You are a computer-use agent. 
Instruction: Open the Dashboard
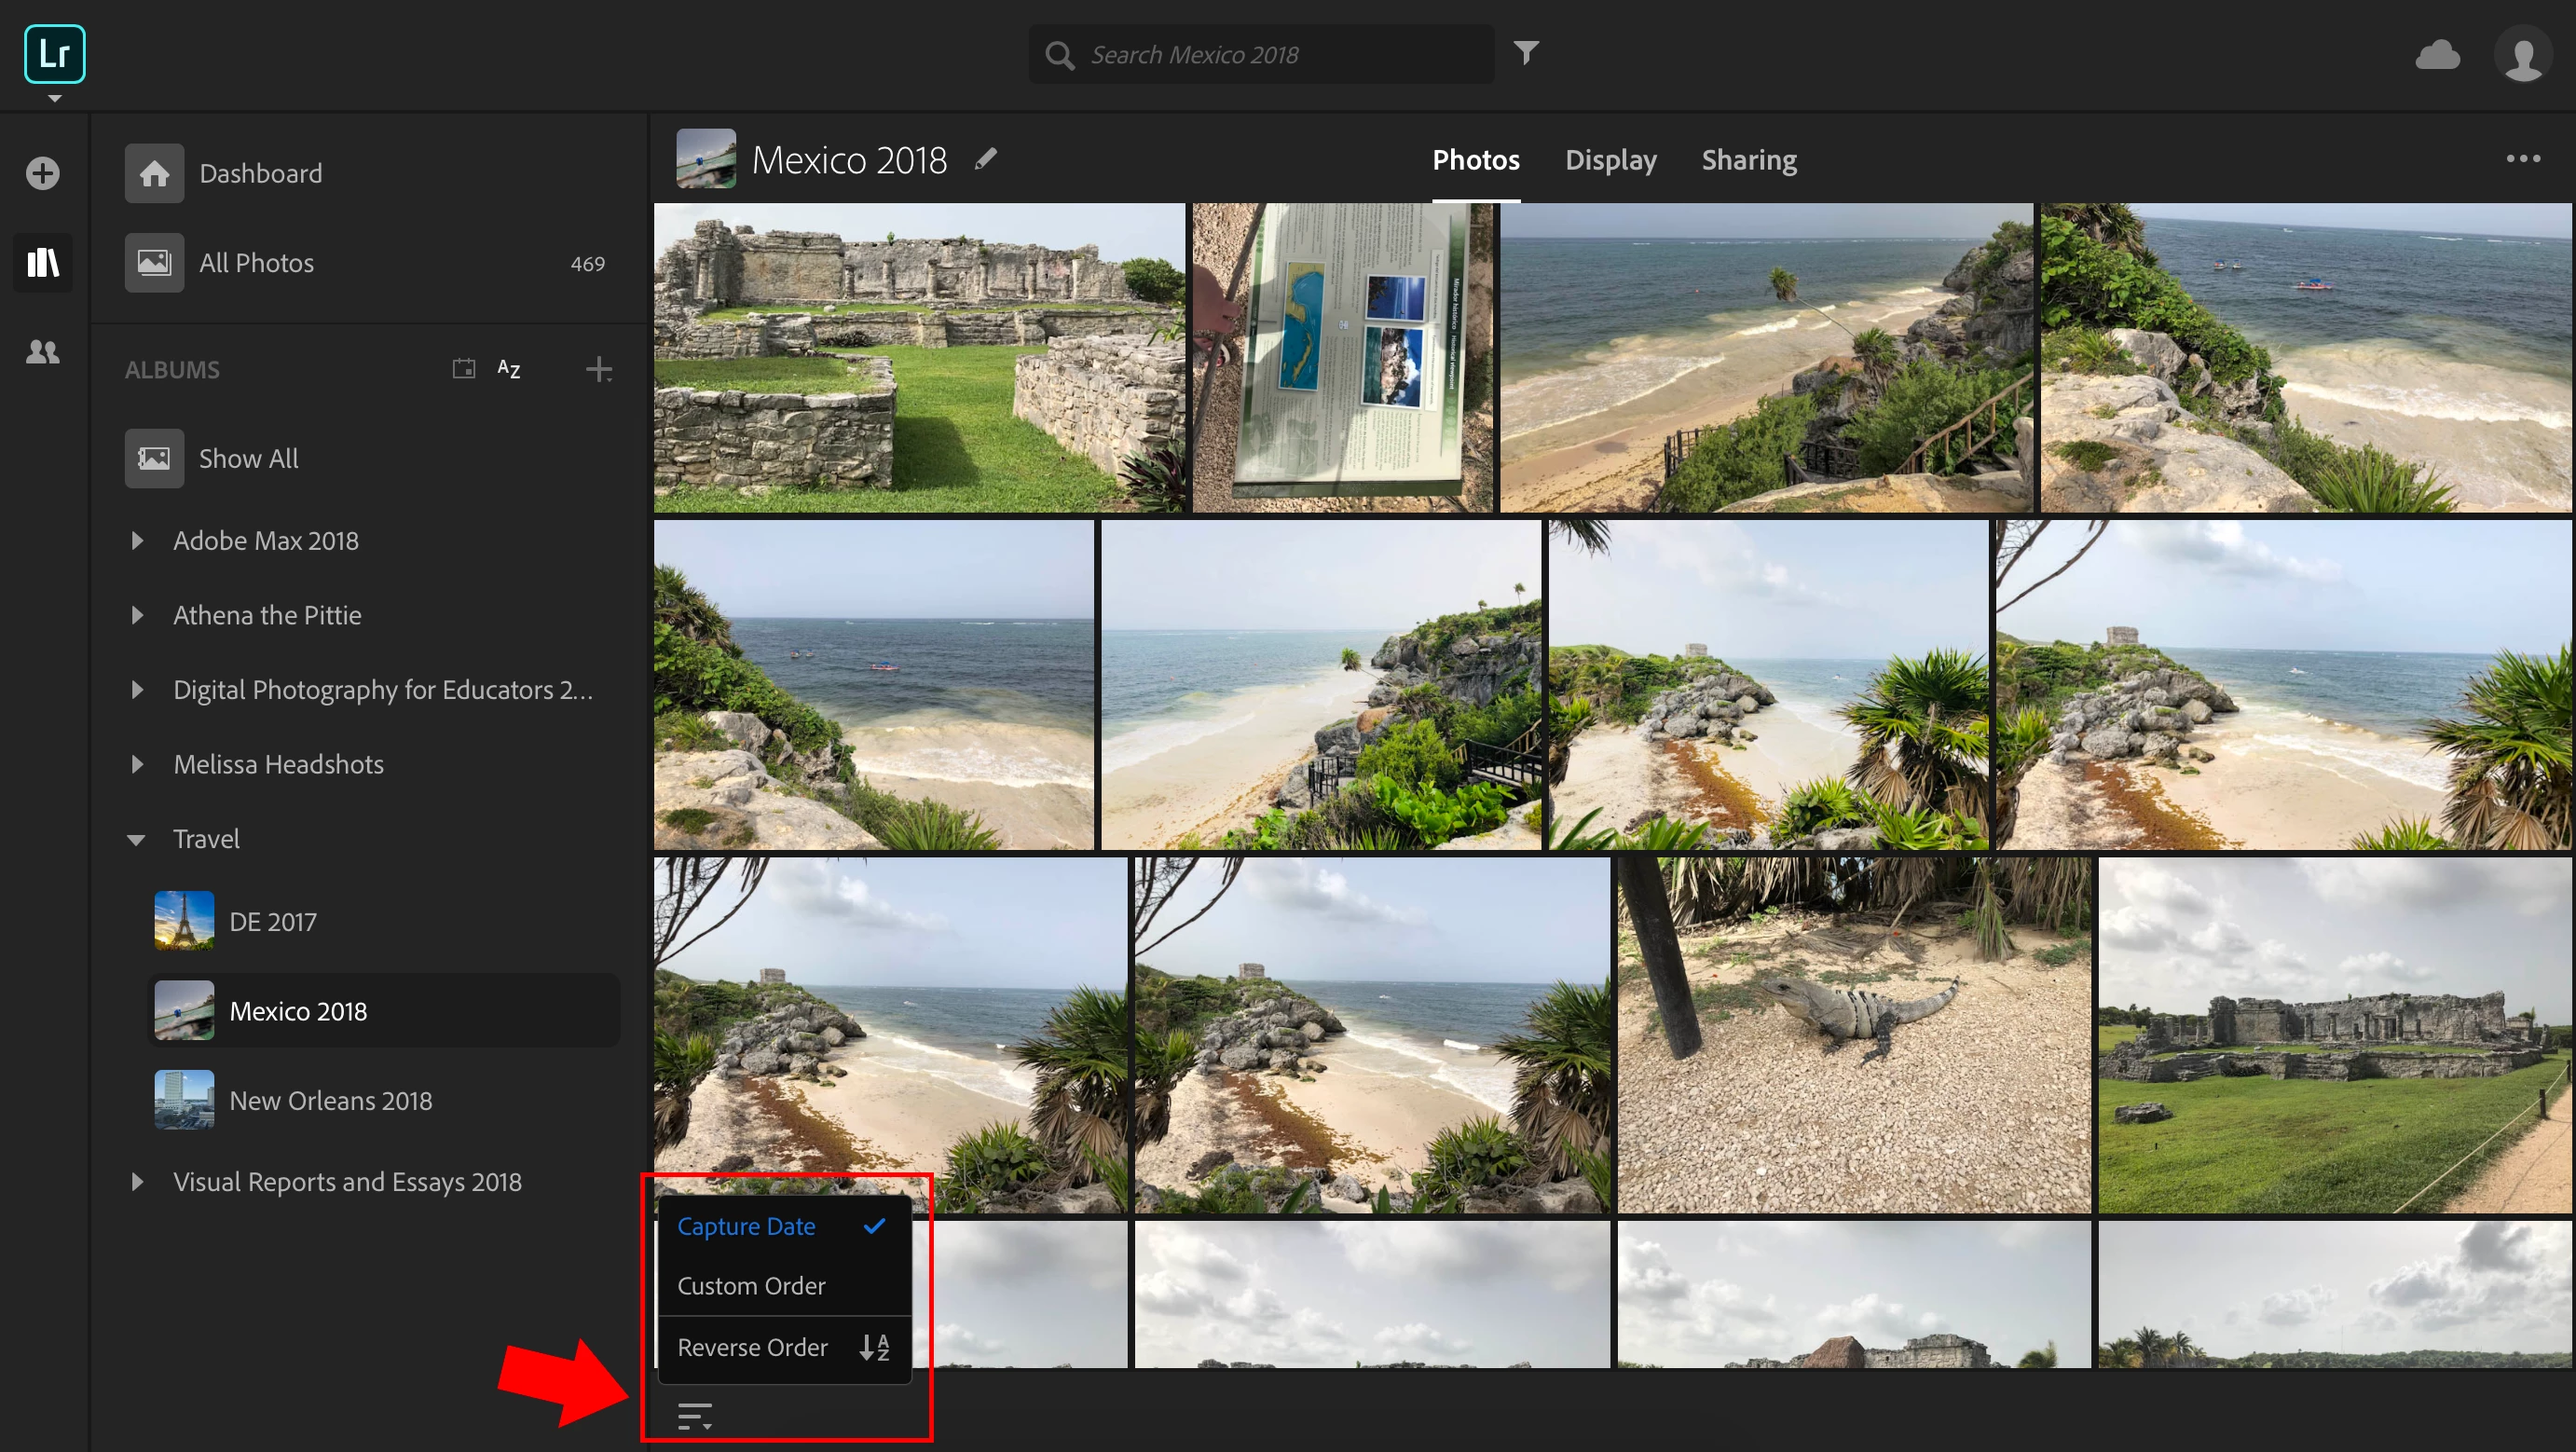coord(259,174)
